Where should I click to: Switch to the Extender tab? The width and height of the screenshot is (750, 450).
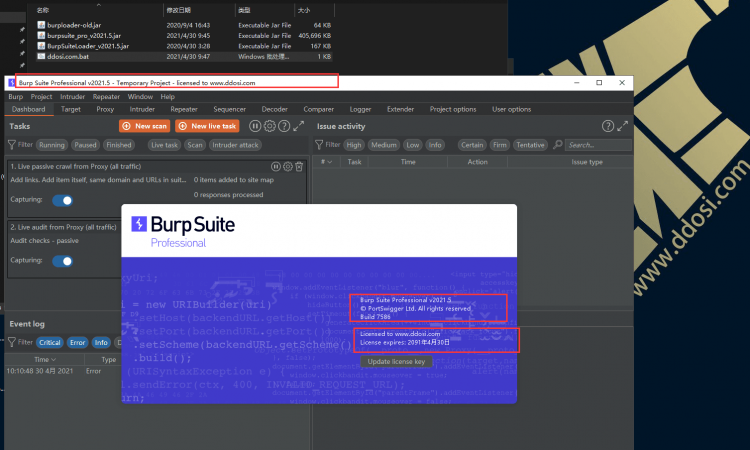[x=400, y=109]
